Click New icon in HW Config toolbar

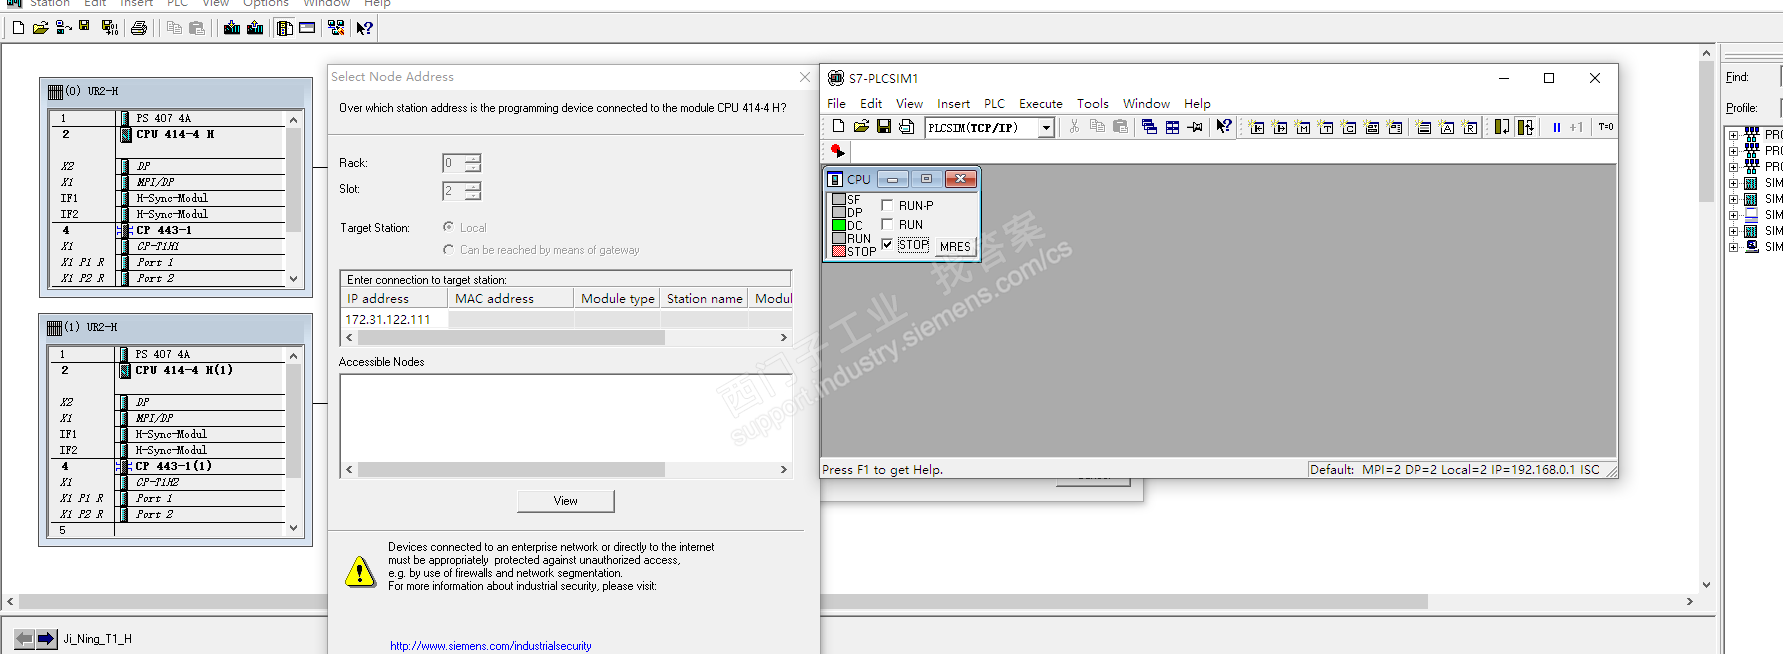pyautogui.click(x=18, y=28)
